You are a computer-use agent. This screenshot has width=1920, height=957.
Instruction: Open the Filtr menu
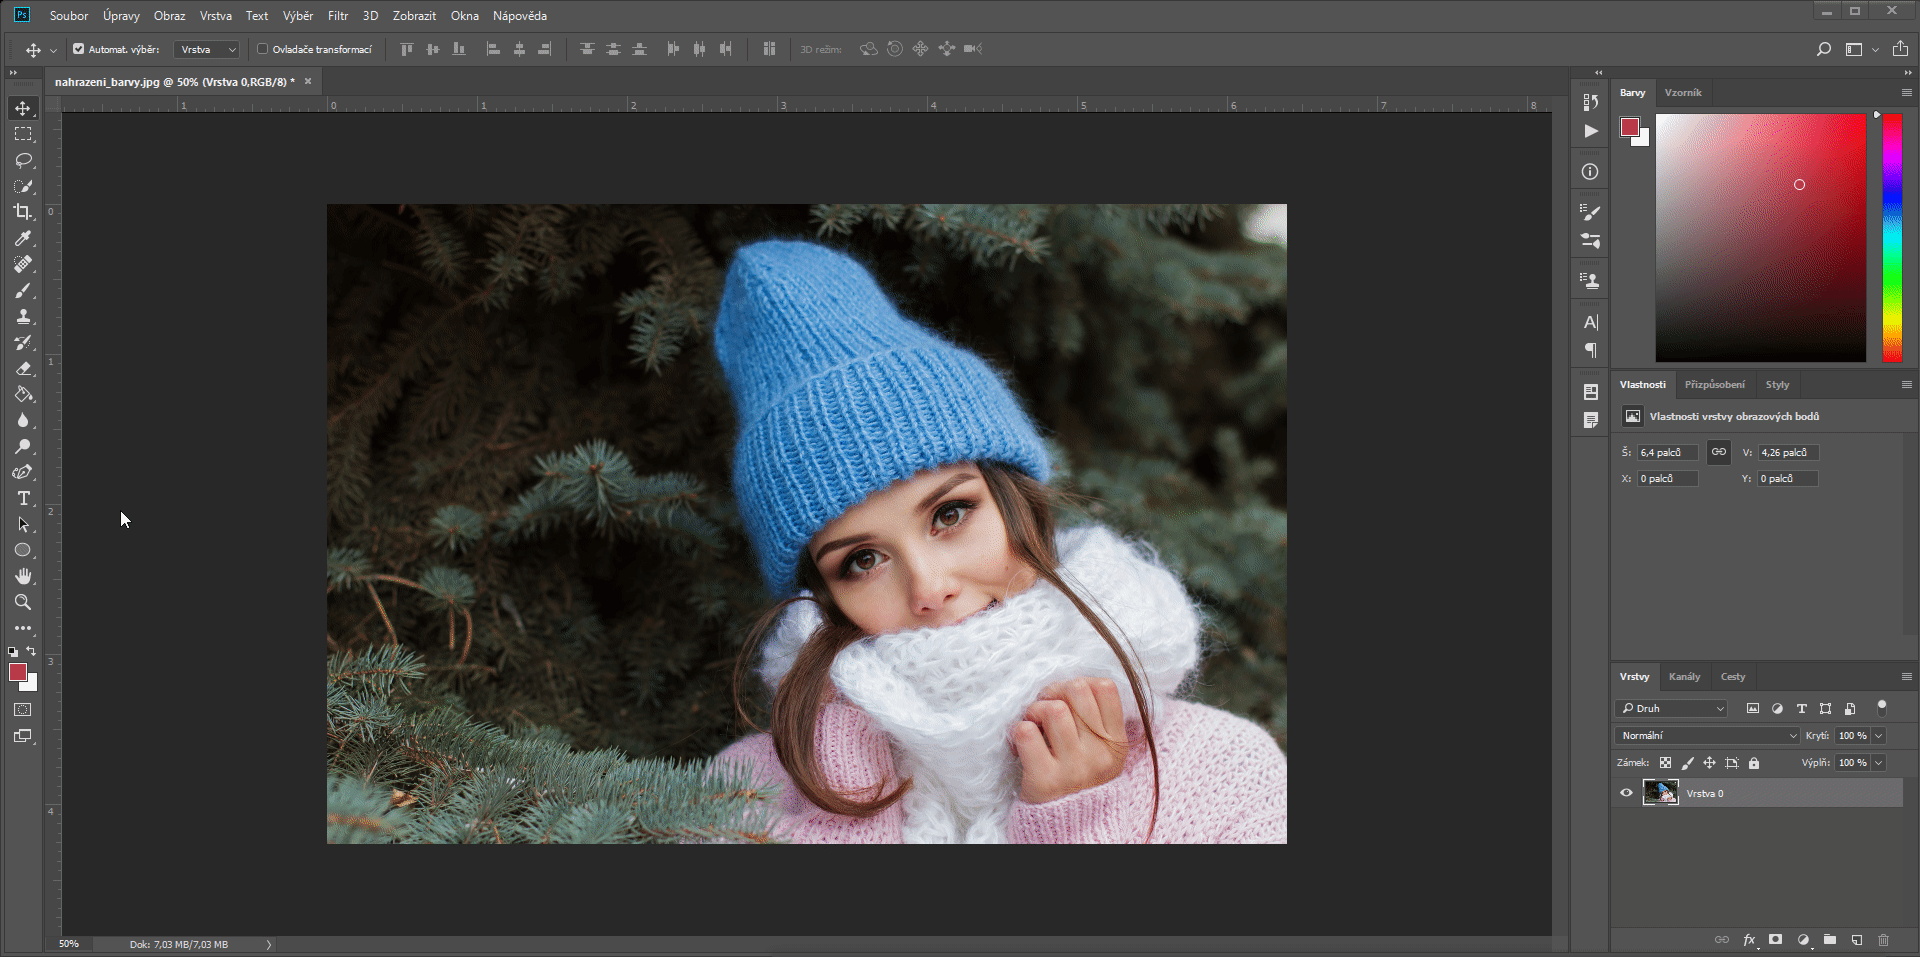337,15
